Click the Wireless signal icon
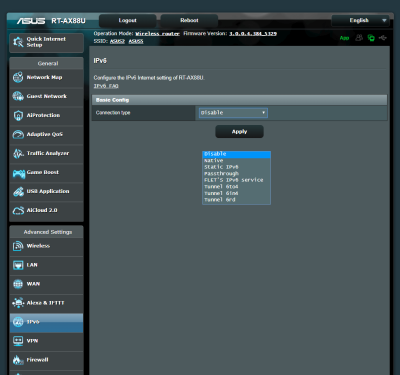 pos(18,246)
